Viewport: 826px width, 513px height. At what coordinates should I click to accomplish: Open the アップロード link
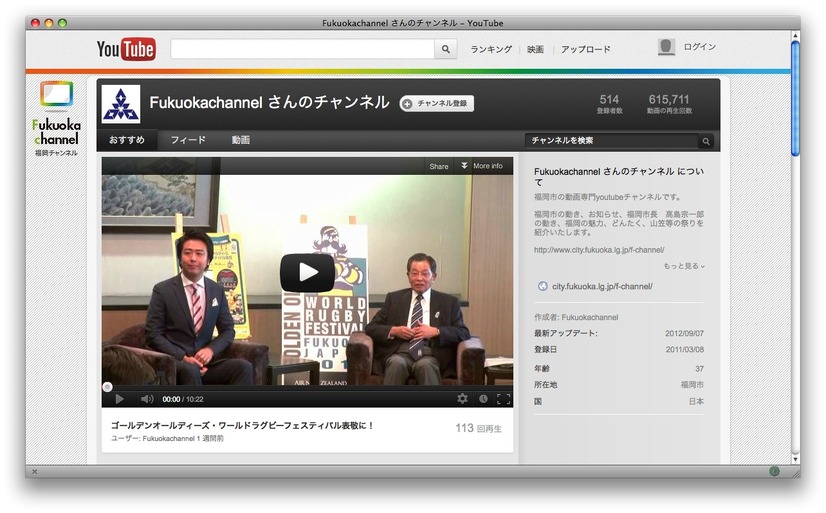coord(585,49)
